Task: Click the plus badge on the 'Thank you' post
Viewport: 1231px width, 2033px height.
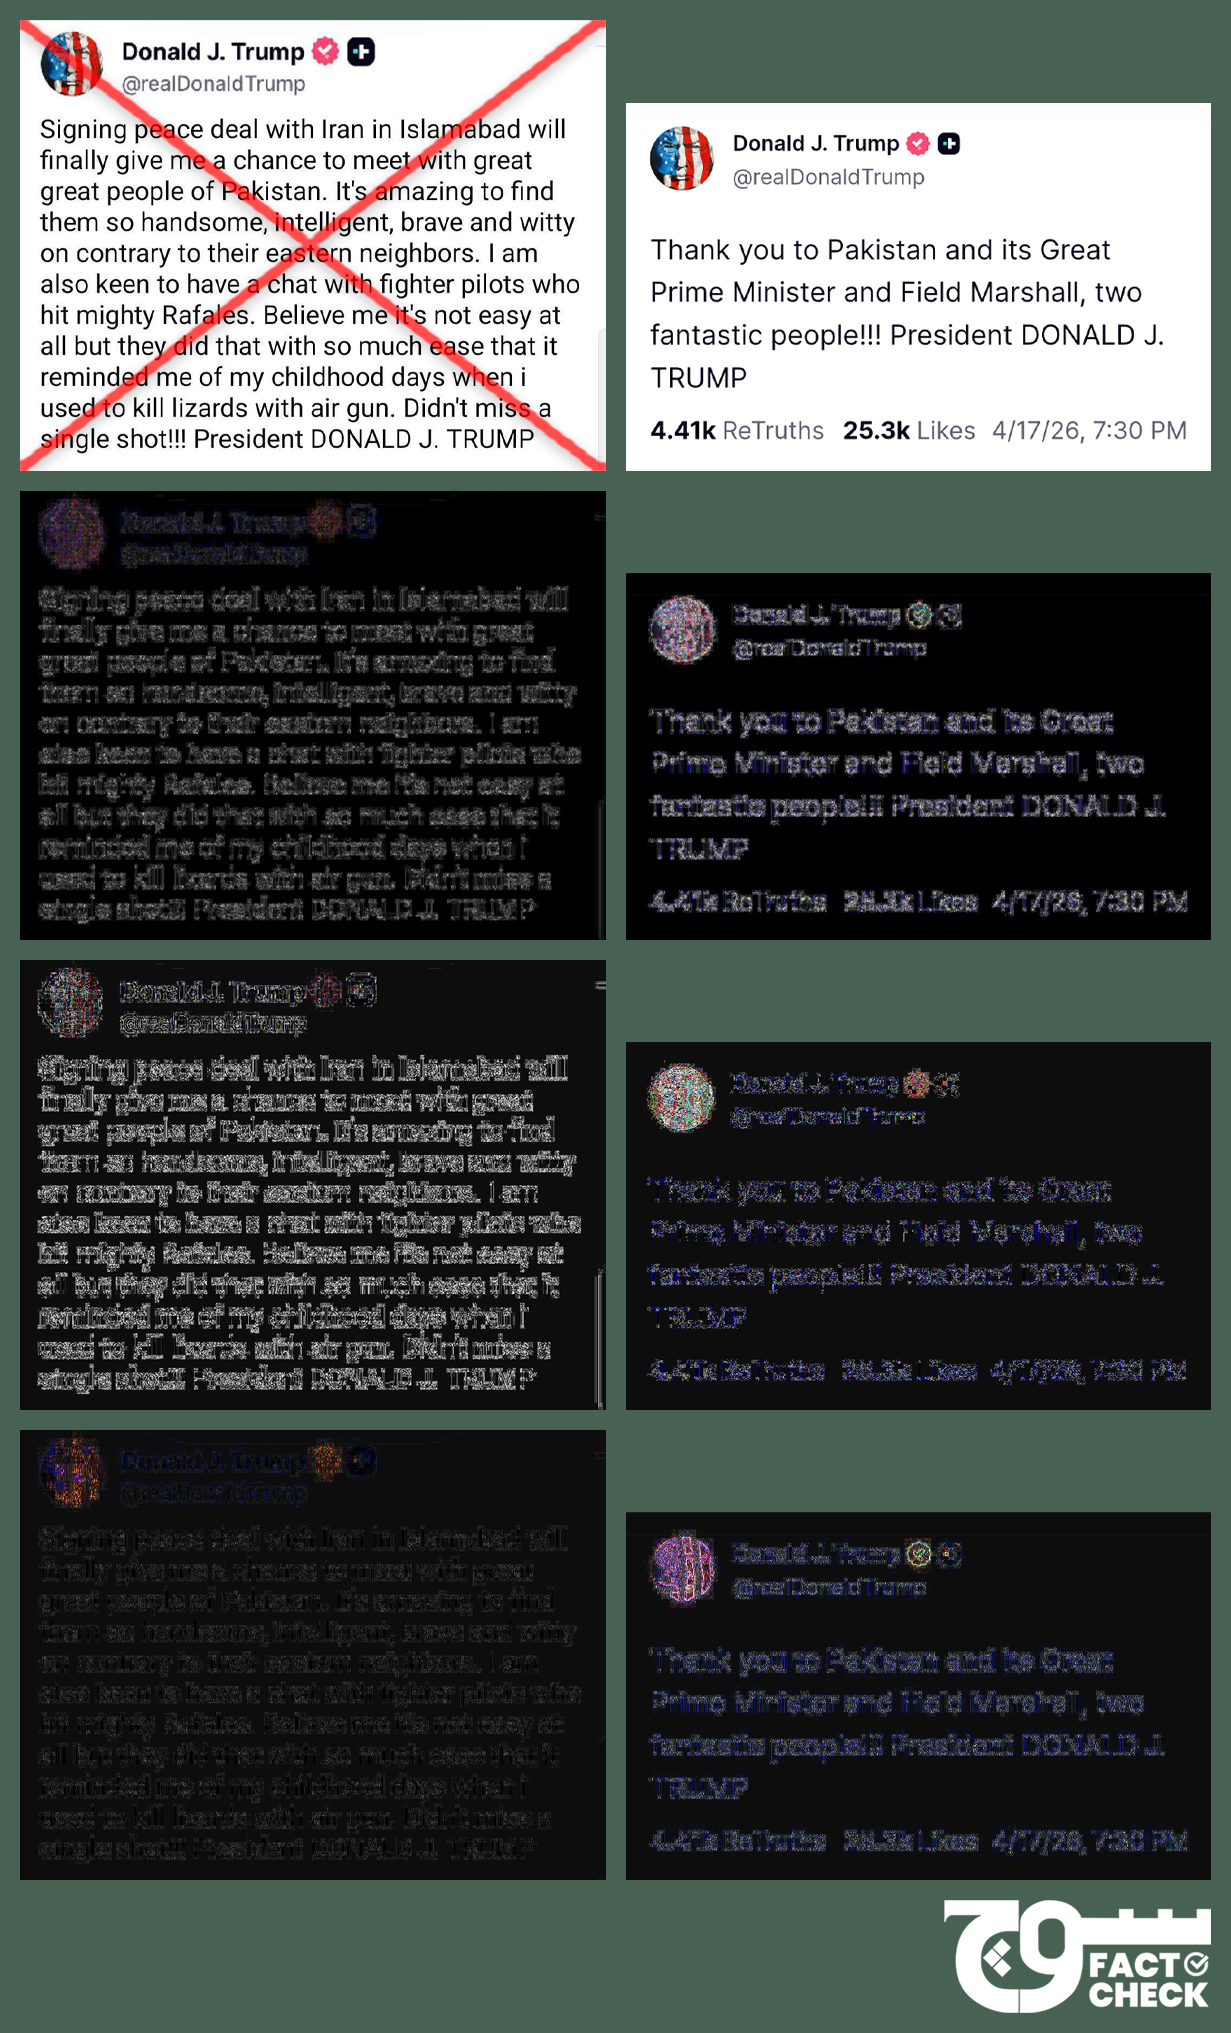Action: [x=949, y=144]
